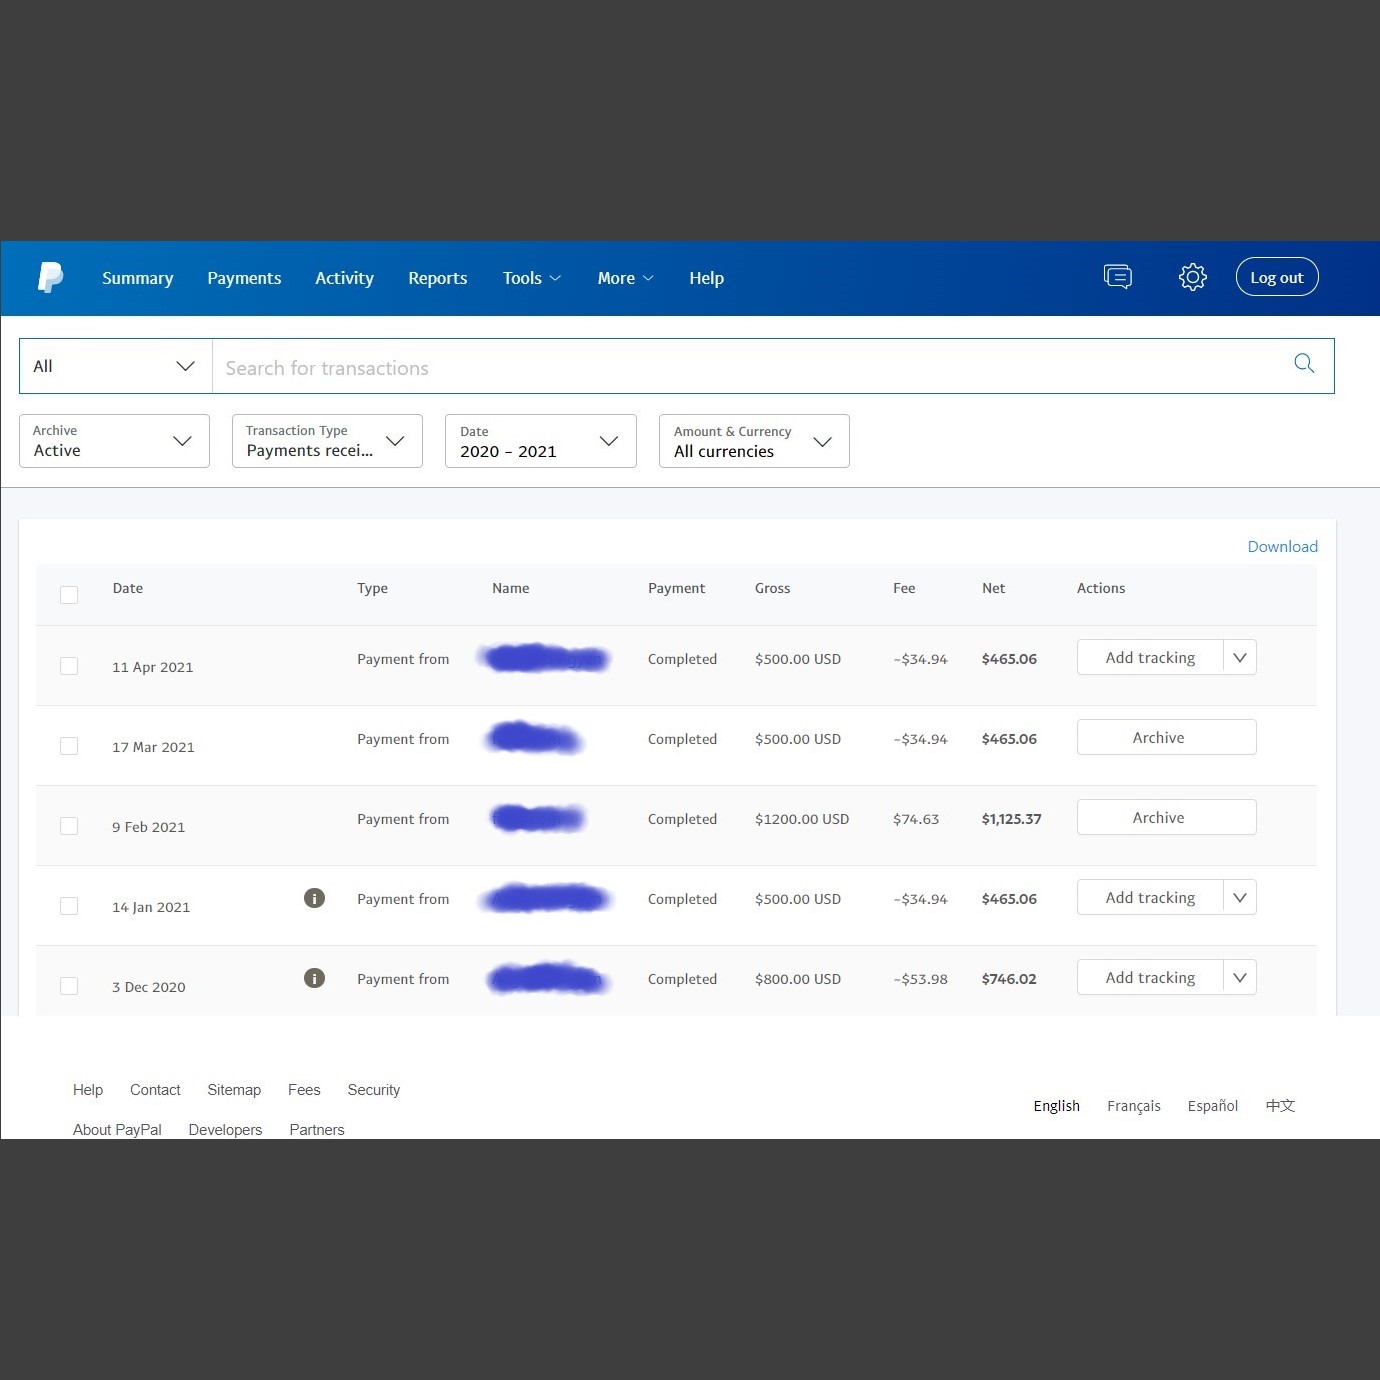Image resolution: width=1380 pixels, height=1380 pixels.
Task: Open the footer Contact link
Action: (x=155, y=1090)
